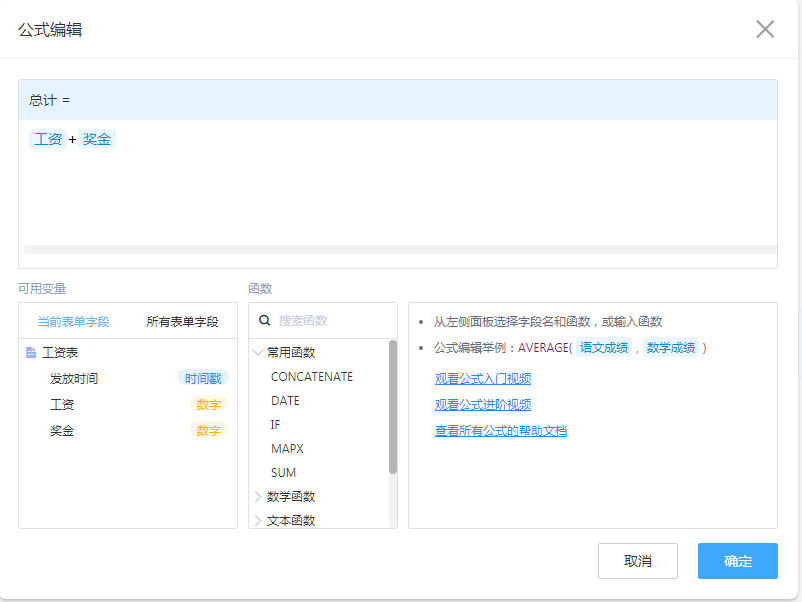Collapse the 常用函数 category

click(x=259, y=353)
